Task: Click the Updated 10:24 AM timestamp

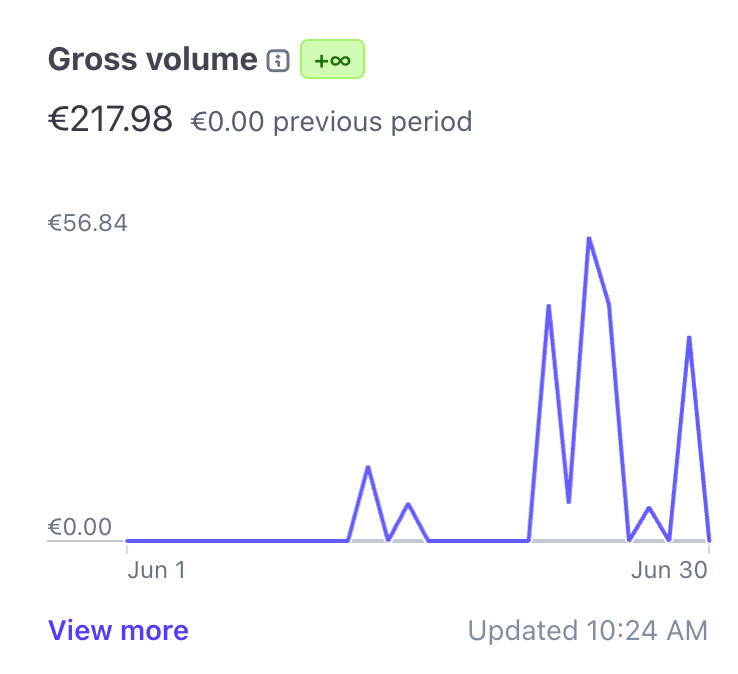Action: pos(587,631)
